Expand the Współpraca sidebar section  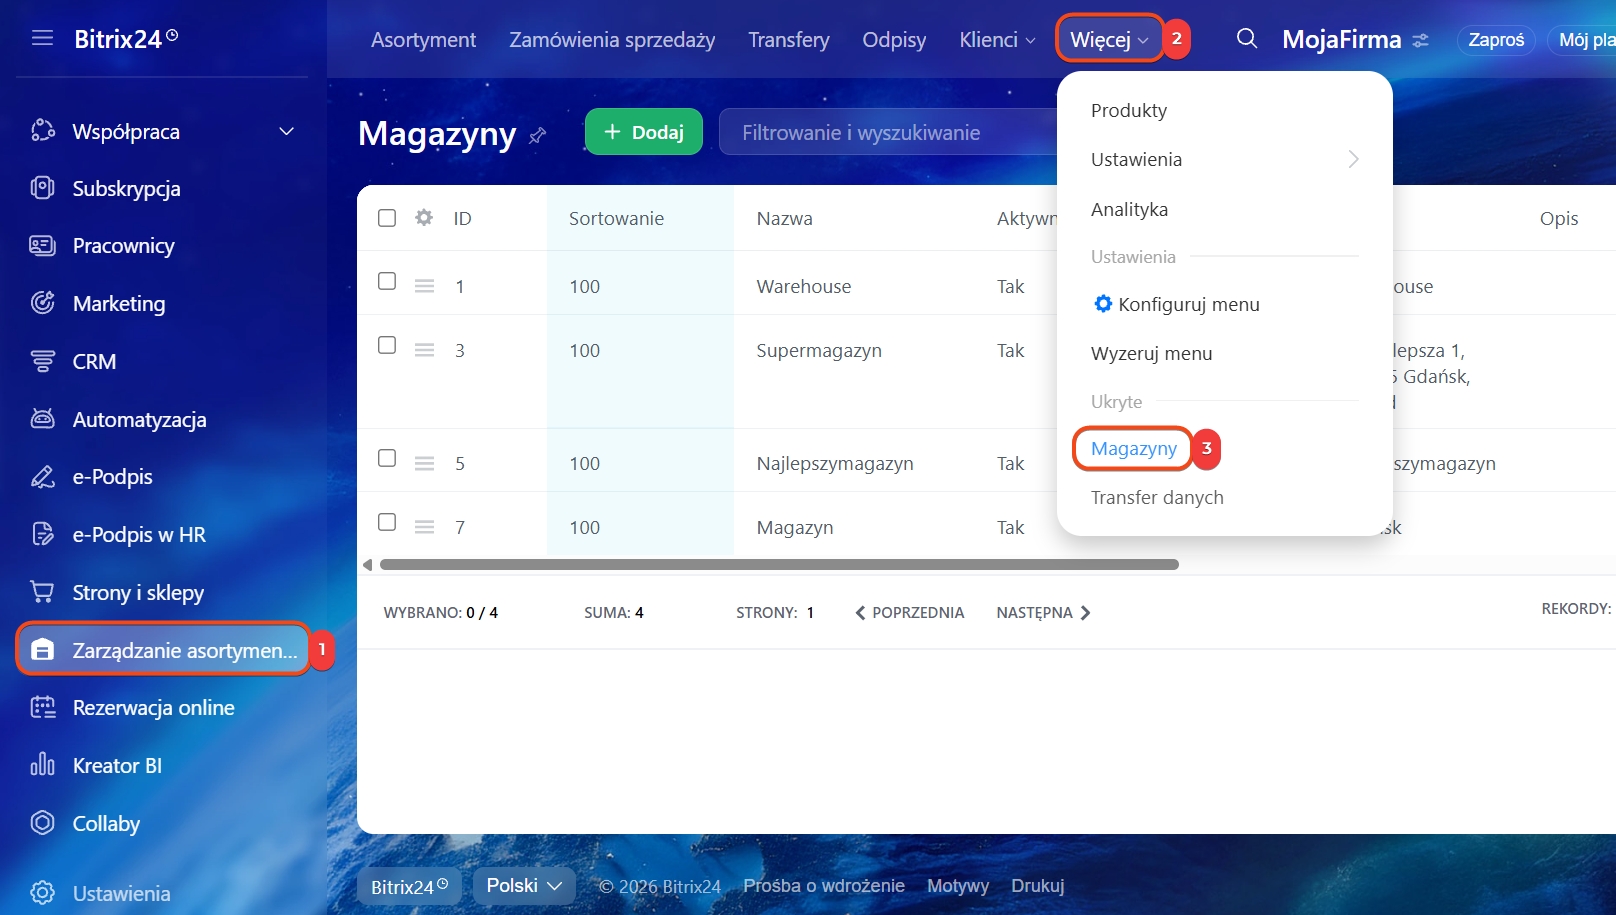[x=286, y=132]
